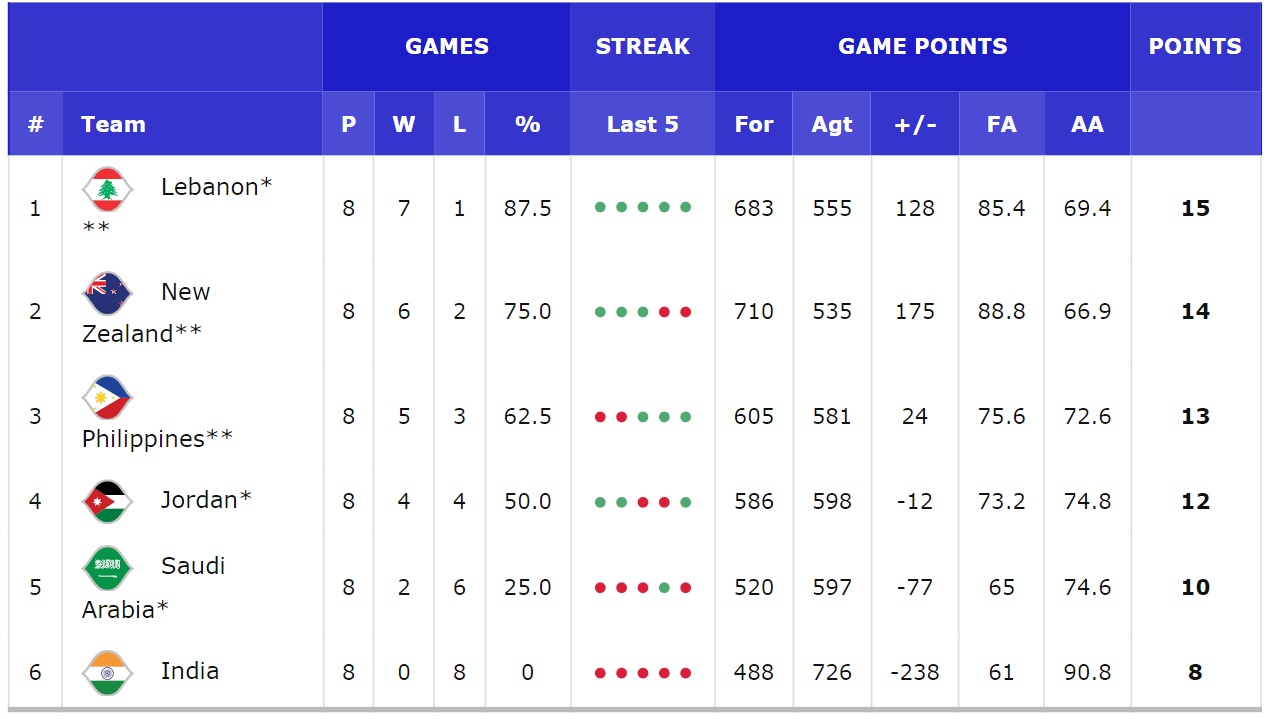1266x719 pixels.
Task: Click New Zealand's 14 points value
Action: 1195,312
